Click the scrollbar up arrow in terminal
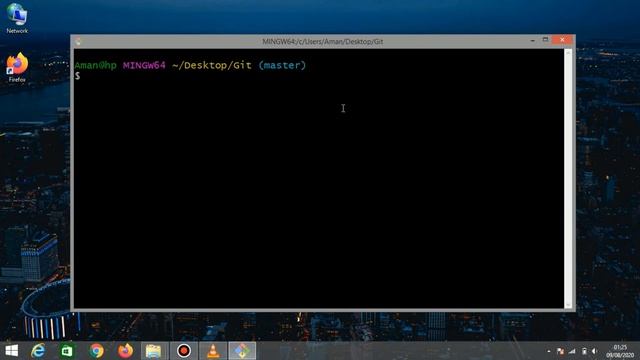Screen dimensions: 640x360 (568, 52)
